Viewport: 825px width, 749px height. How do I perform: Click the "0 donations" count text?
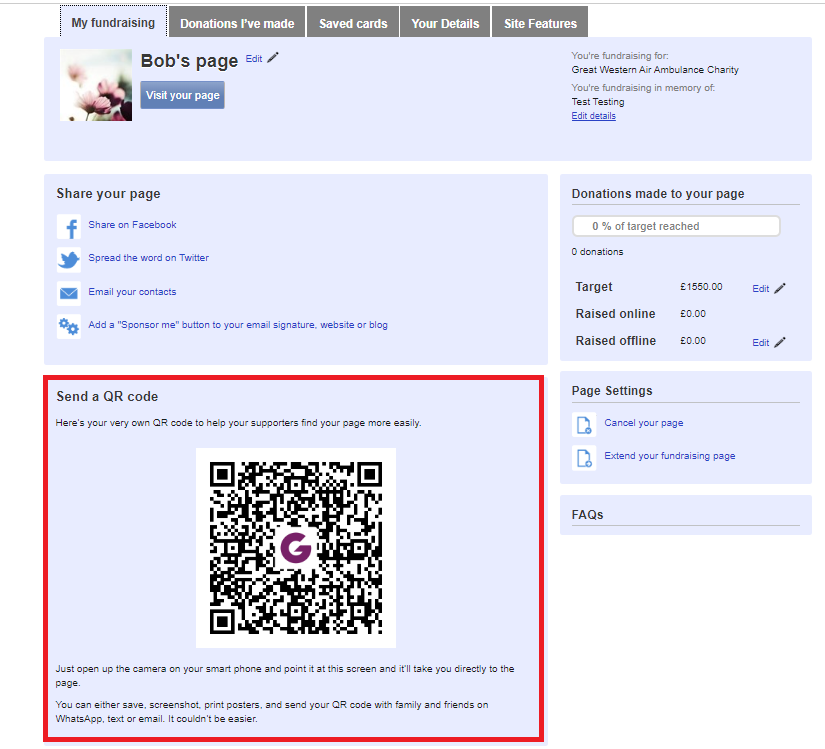tap(597, 252)
